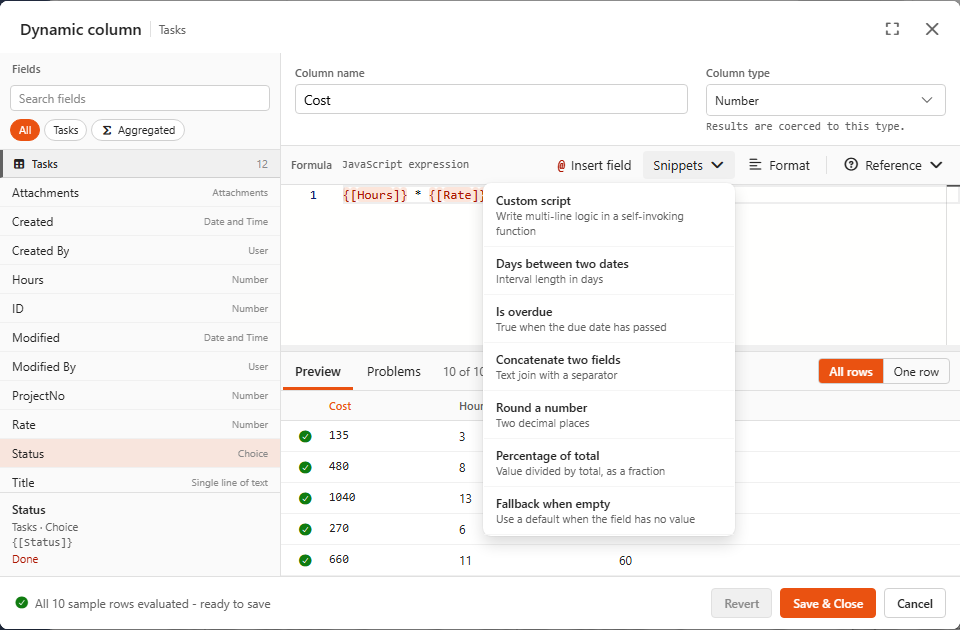Image resolution: width=960 pixels, height=630 pixels.
Task: Click the {[Hours]} token in formula
Action: (375, 195)
